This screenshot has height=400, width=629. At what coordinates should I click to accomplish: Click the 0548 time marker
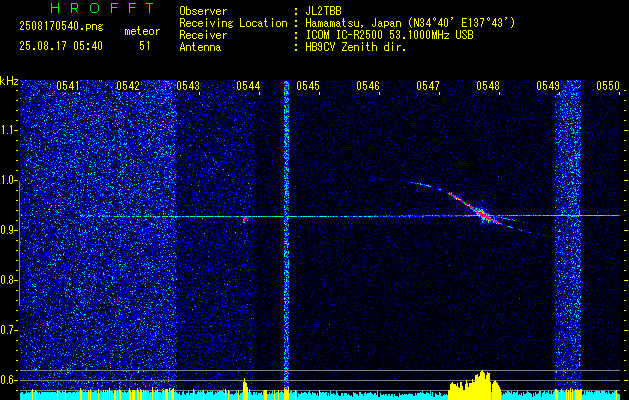(x=488, y=85)
